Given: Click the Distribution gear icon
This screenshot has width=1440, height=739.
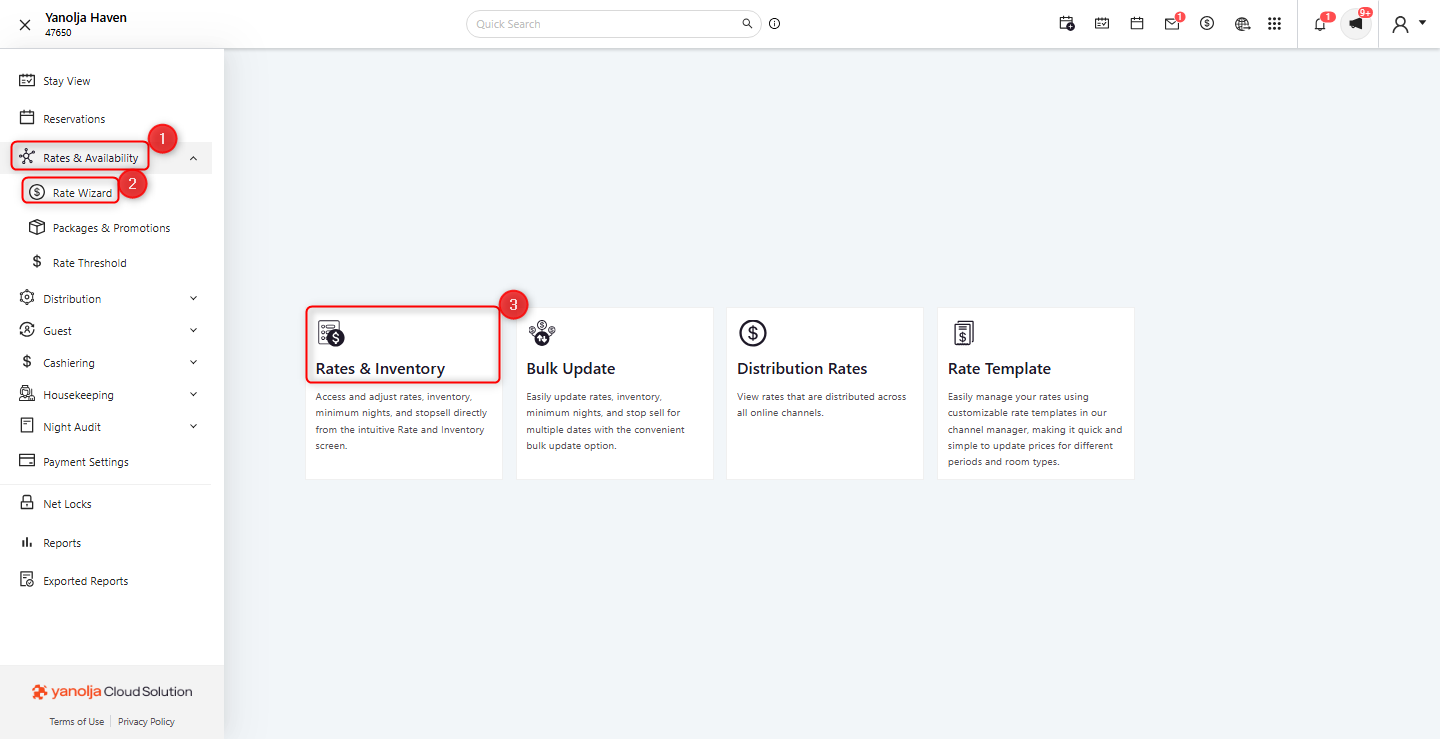Looking at the screenshot, I should [x=27, y=298].
